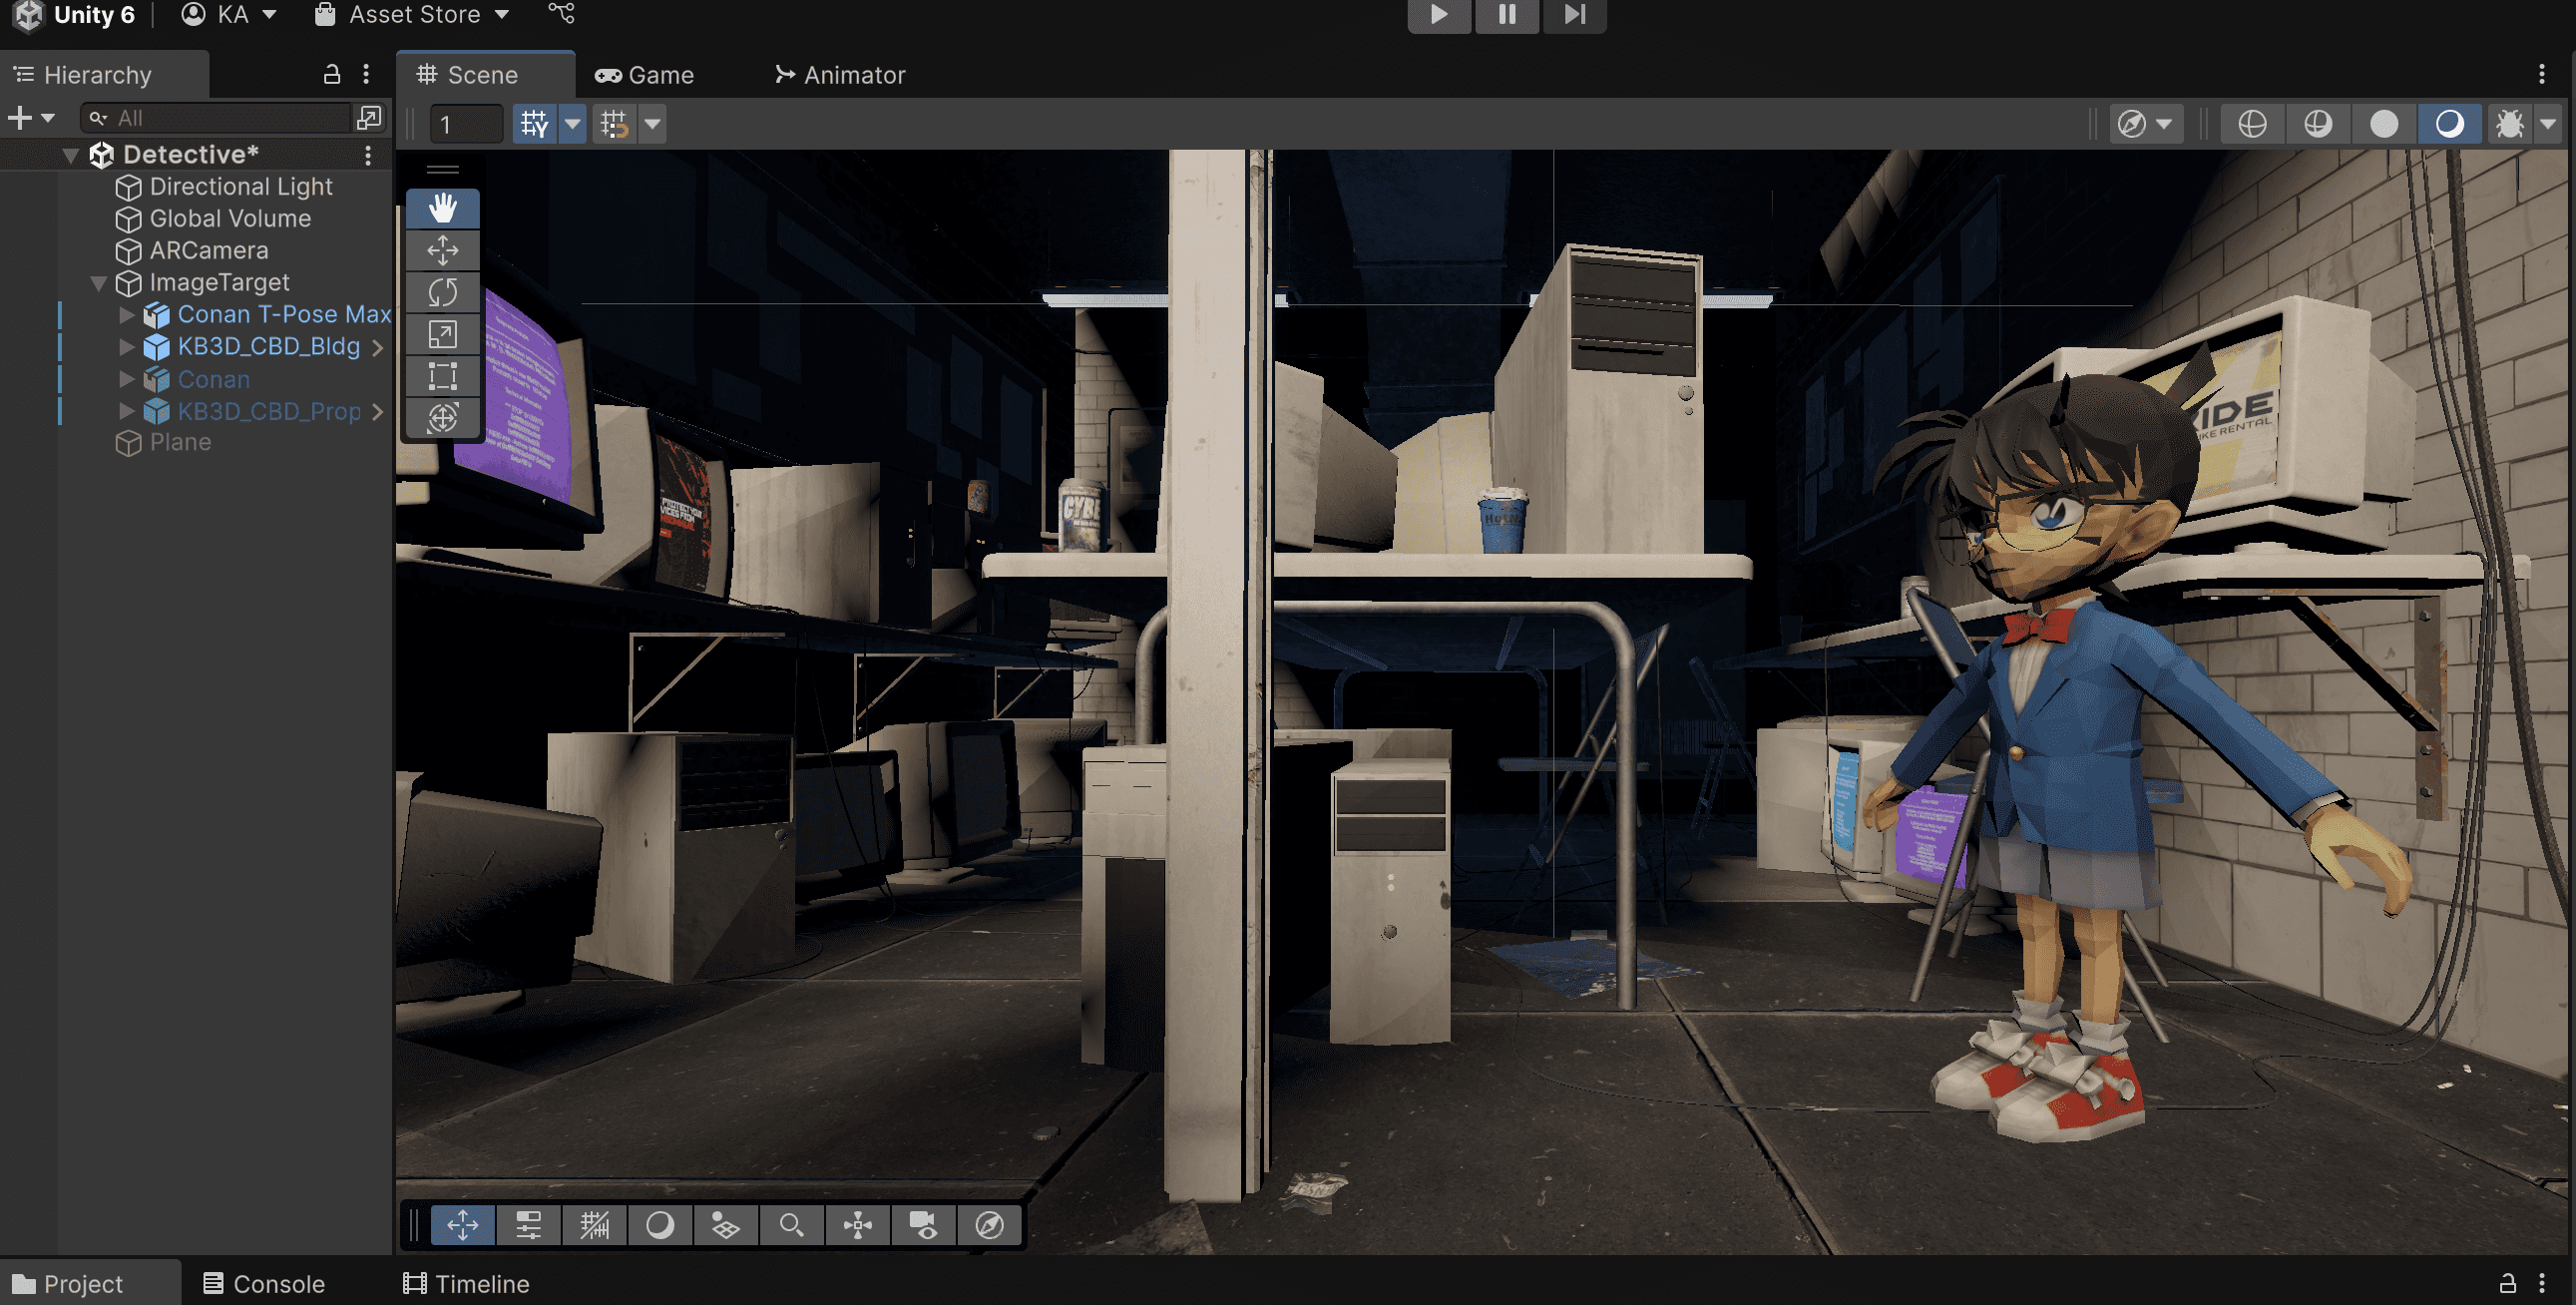Open the Hierarchy panel more options menu
2576x1305 pixels.
366,74
